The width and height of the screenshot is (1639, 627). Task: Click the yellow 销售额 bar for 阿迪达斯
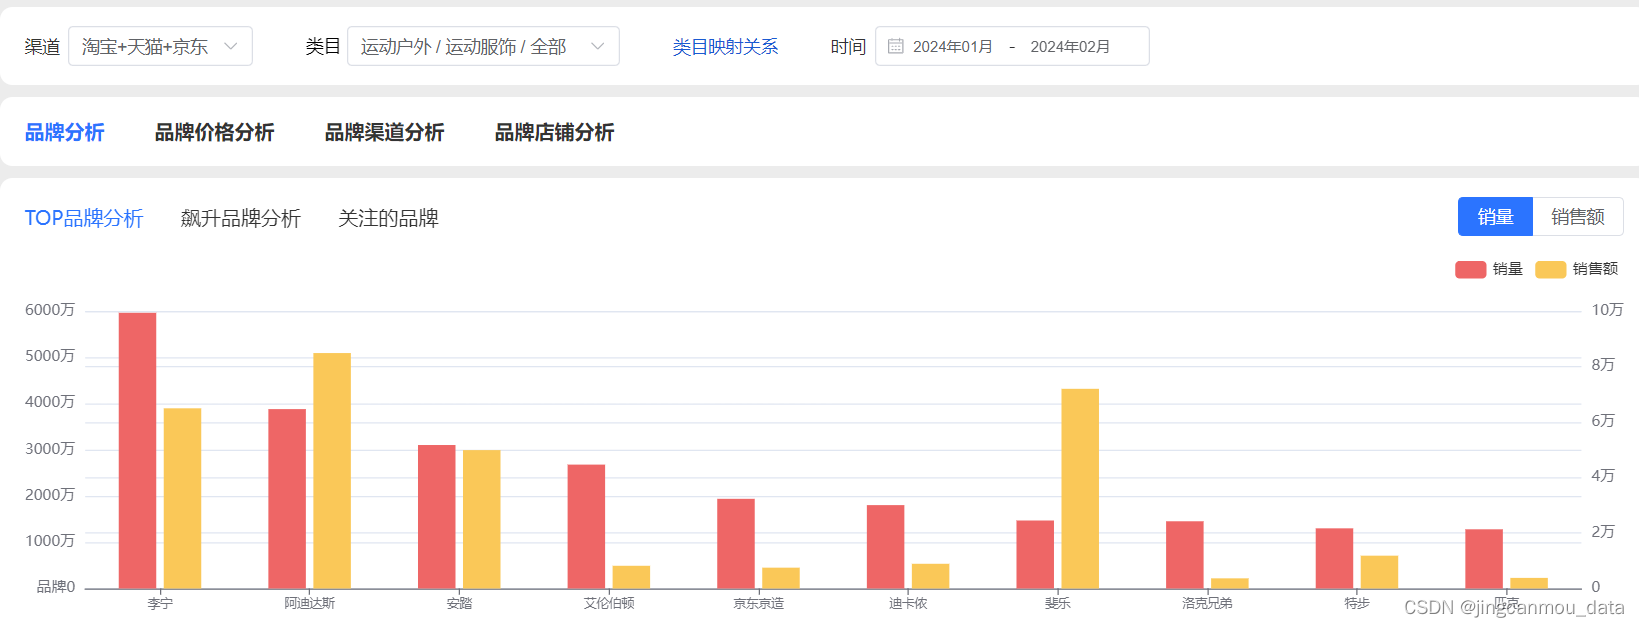pos(332,470)
